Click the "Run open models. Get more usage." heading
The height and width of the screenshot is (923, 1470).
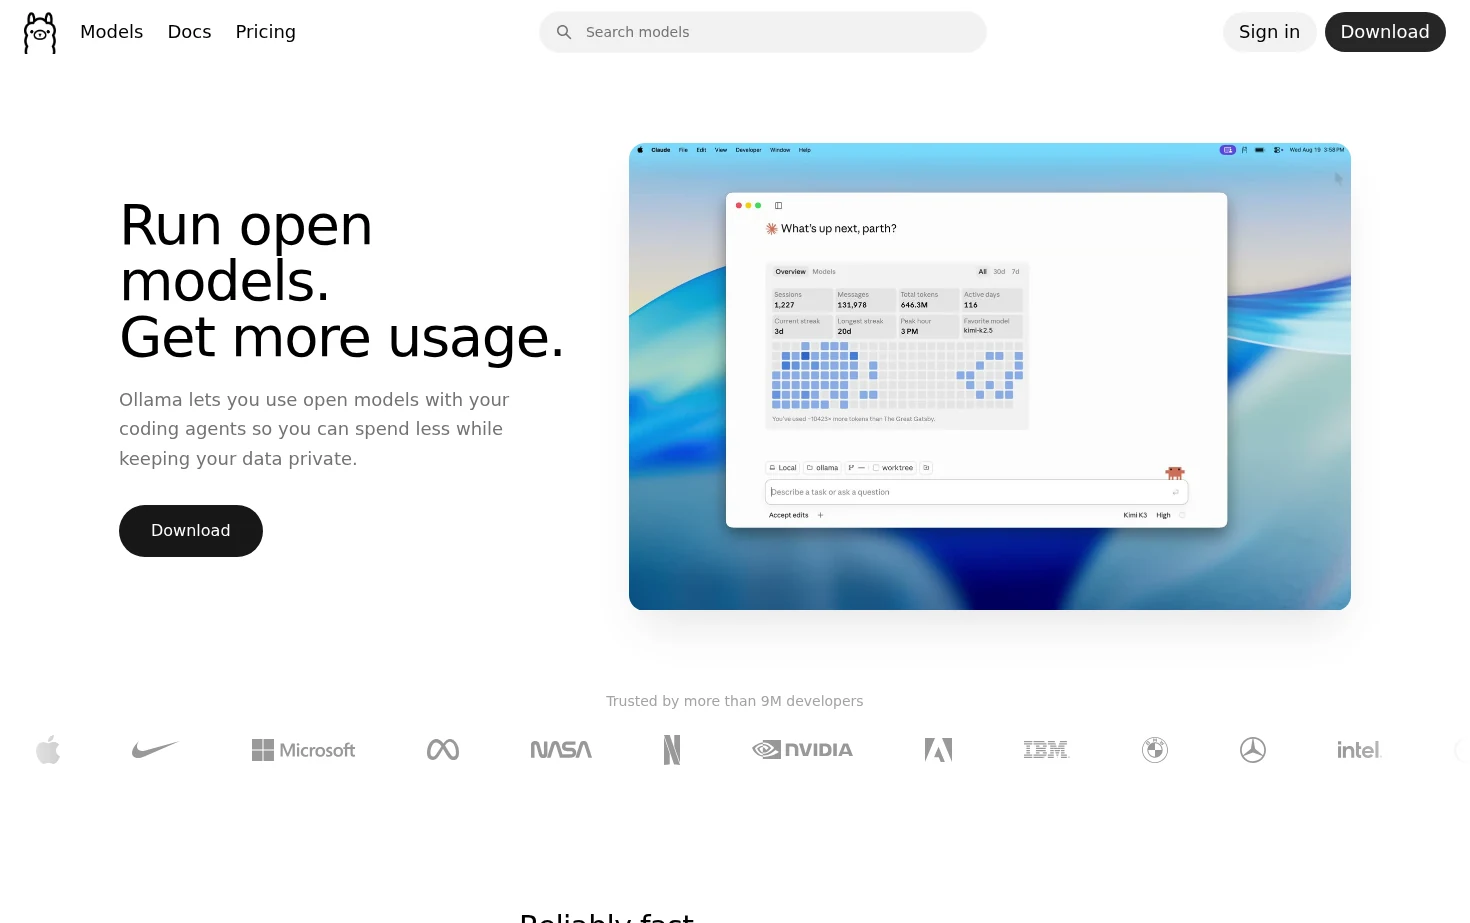(x=342, y=281)
